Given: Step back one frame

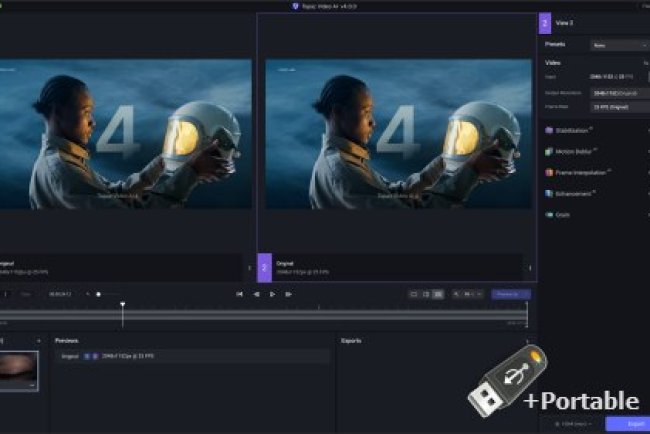Looking at the screenshot, I should pyautogui.click(x=256, y=294).
